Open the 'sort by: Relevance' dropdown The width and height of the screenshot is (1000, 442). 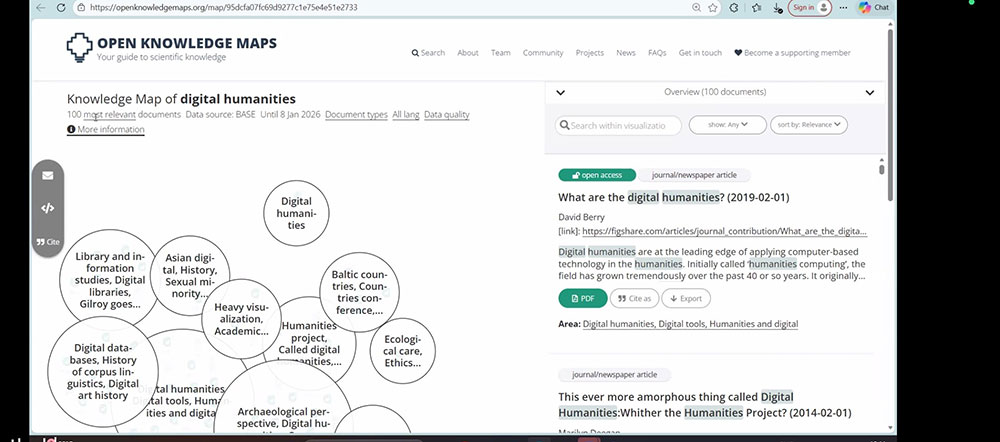coord(809,125)
